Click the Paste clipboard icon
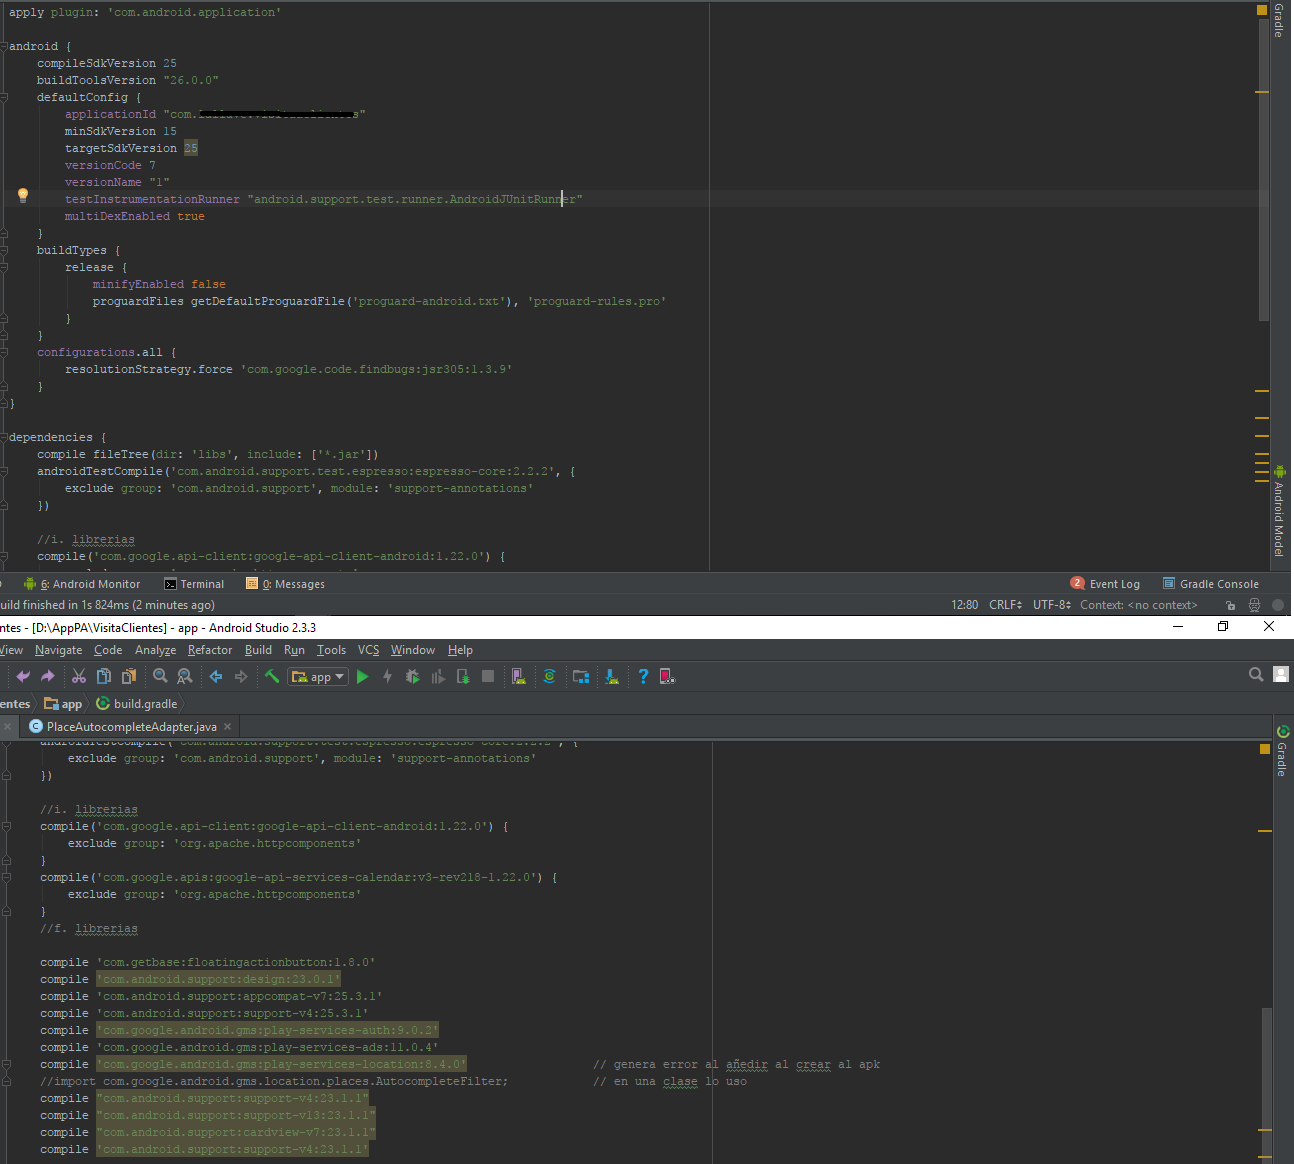 [x=129, y=677]
